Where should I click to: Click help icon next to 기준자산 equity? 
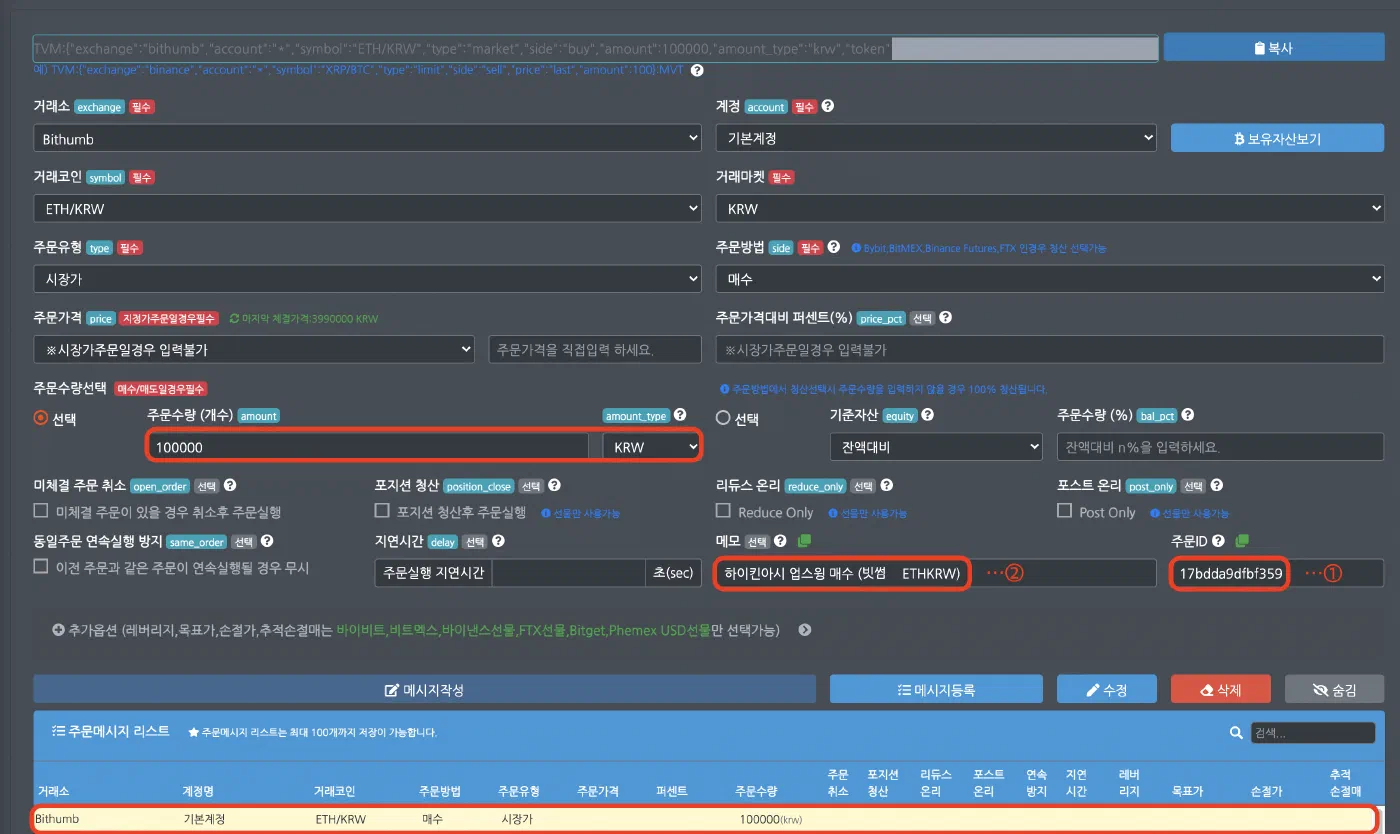(927, 415)
